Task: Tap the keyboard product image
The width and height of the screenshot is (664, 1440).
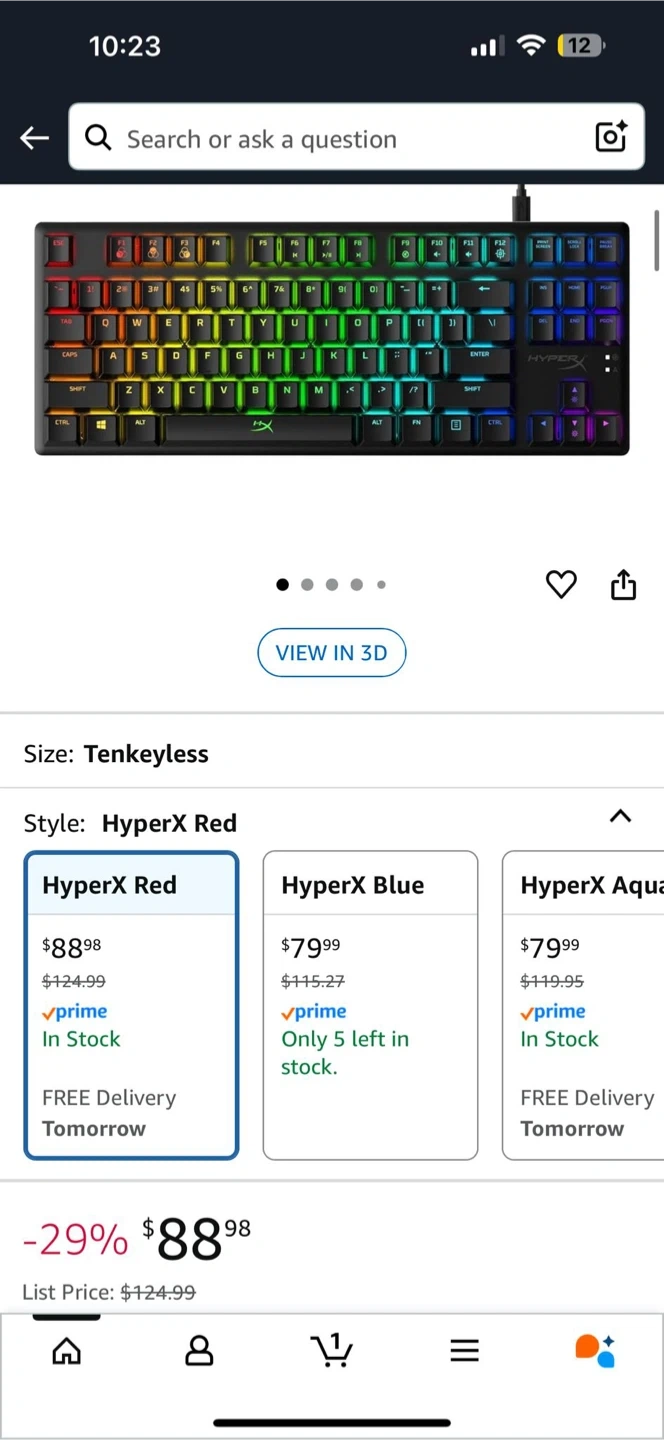Action: coord(332,338)
